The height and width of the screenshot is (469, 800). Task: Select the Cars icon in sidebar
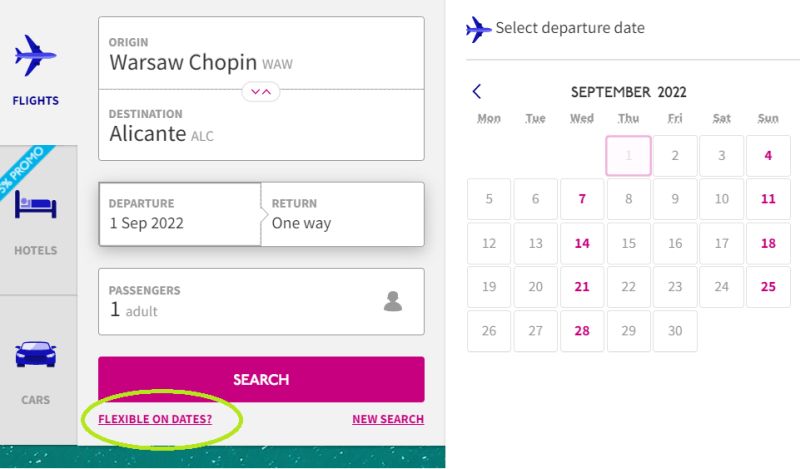coord(35,354)
